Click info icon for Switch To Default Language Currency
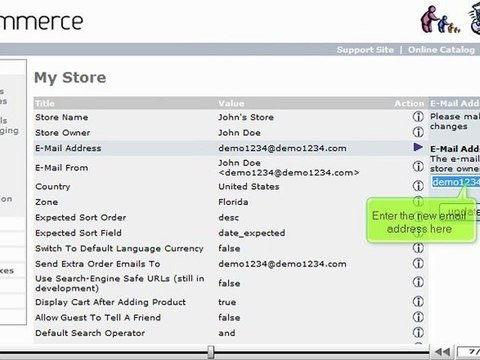The image size is (480, 360). tap(418, 248)
